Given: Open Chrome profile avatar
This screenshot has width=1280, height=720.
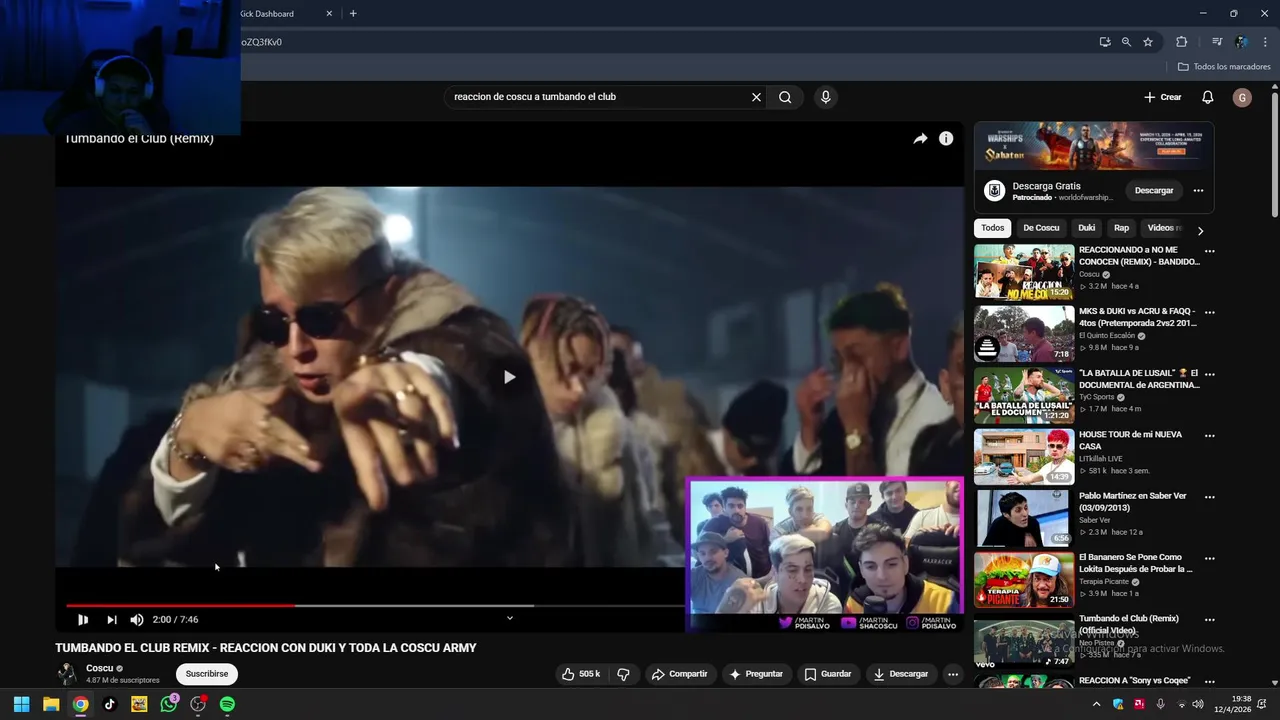Looking at the screenshot, I should click(1241, 42).
